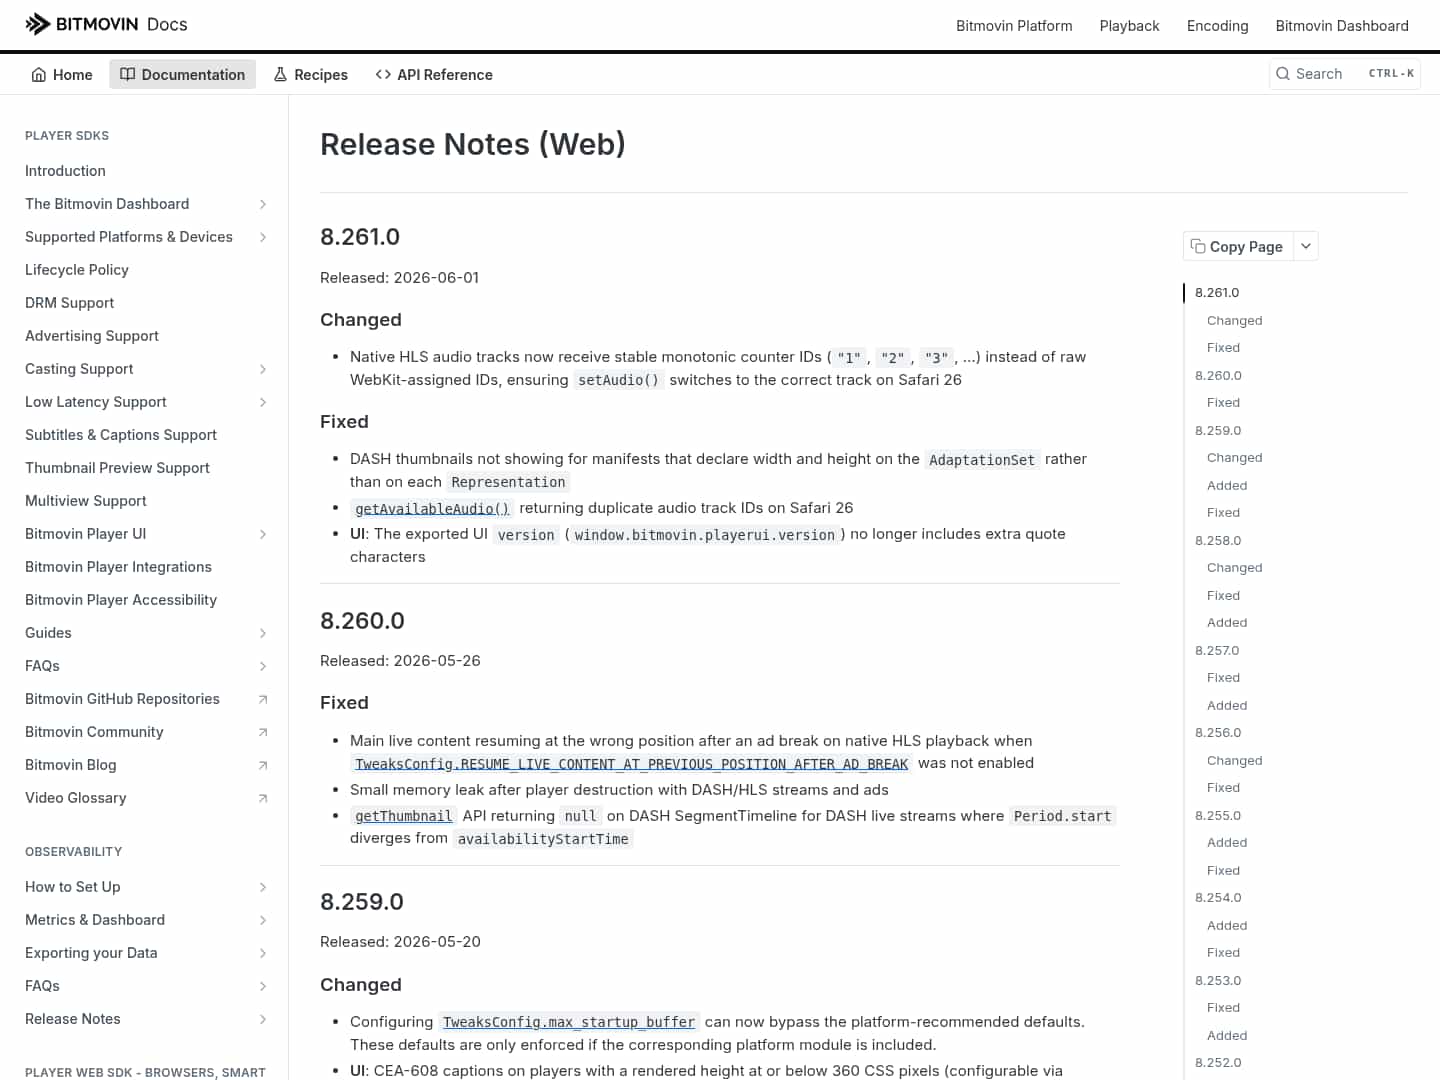
Task: Expand the Casting Support chevron
Action: tap(263, 369)
